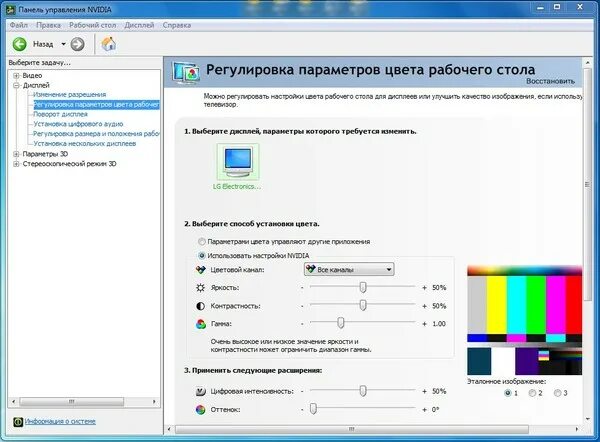Click the system information icon
Screen dimensions: 600x442
tap(18, 422)
